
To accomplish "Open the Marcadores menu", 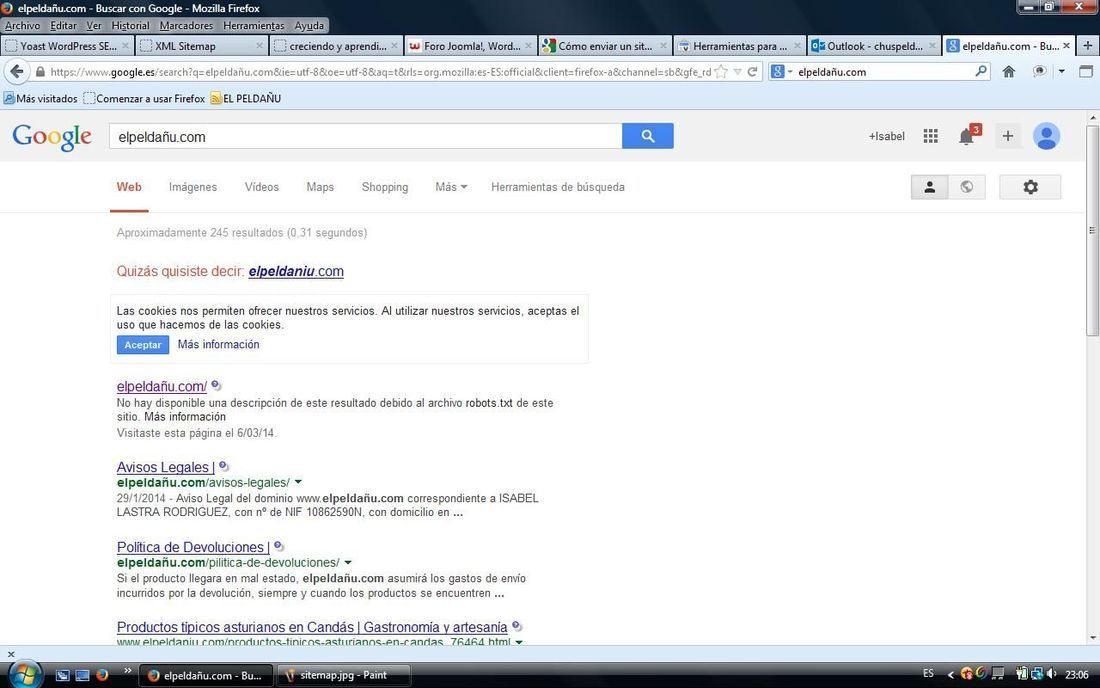I will pyautogui.click(x=186, y=25).
